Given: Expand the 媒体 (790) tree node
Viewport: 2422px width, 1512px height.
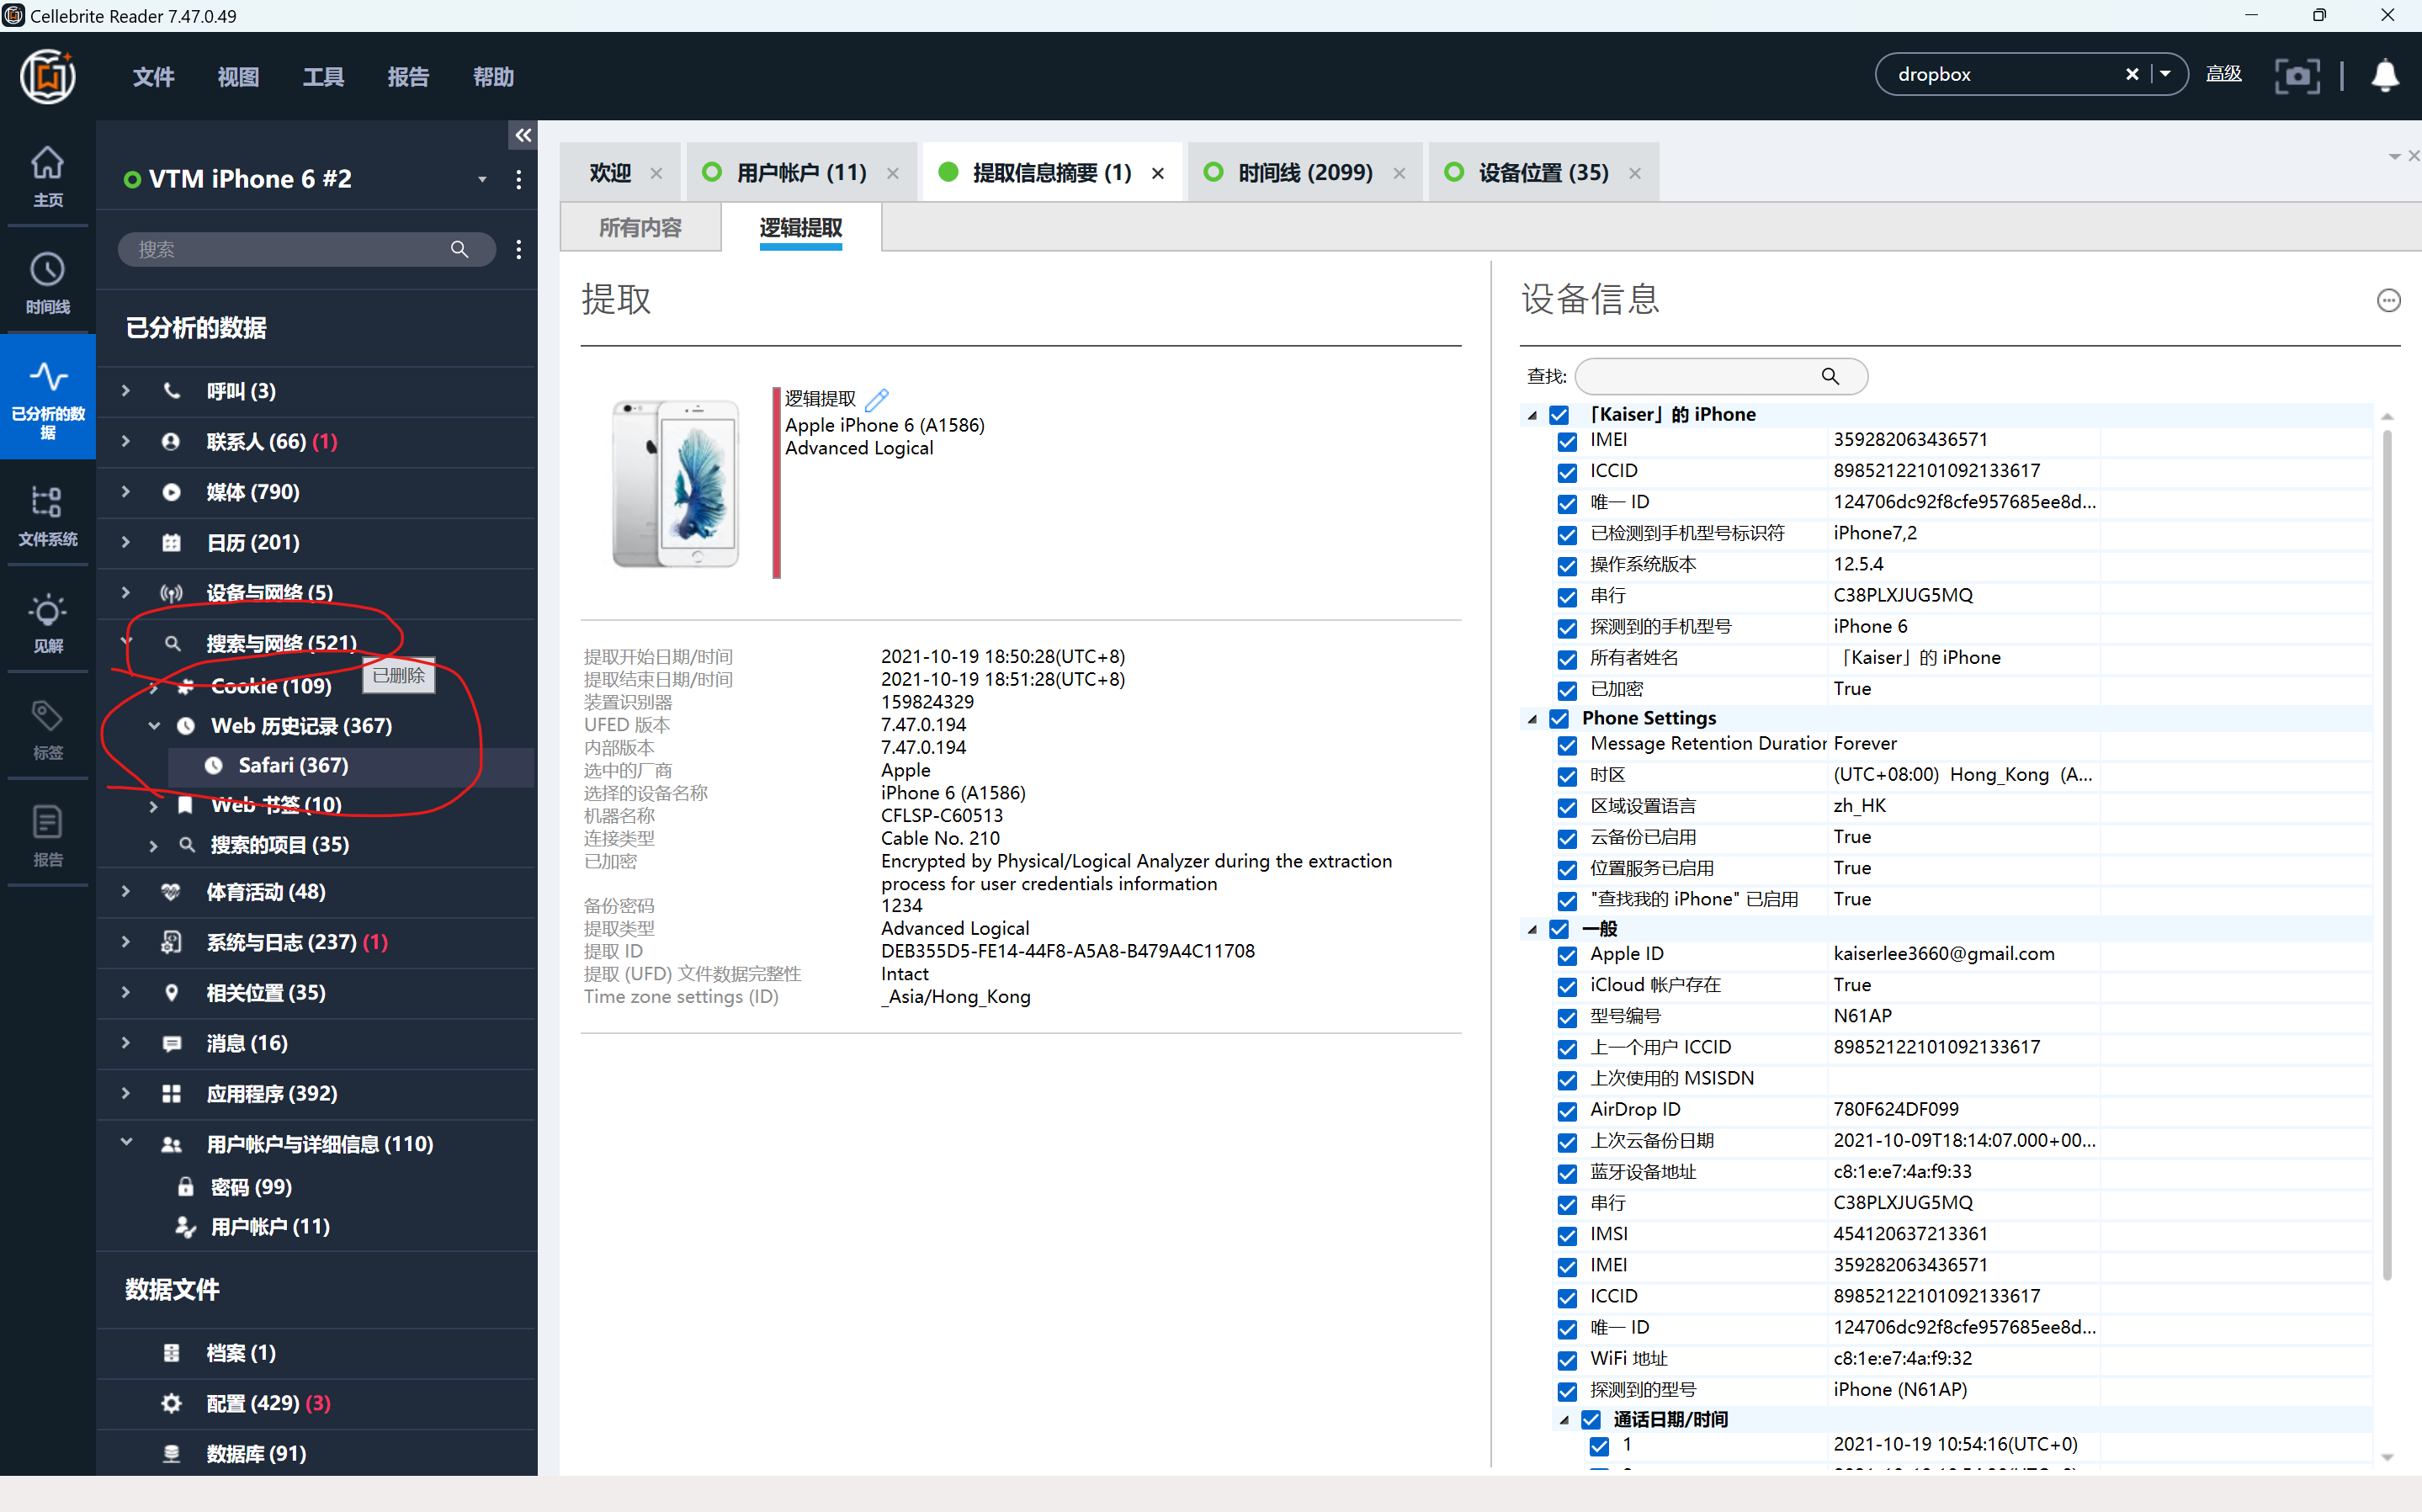Looking at the screenshot, I should tap(126, 492).
